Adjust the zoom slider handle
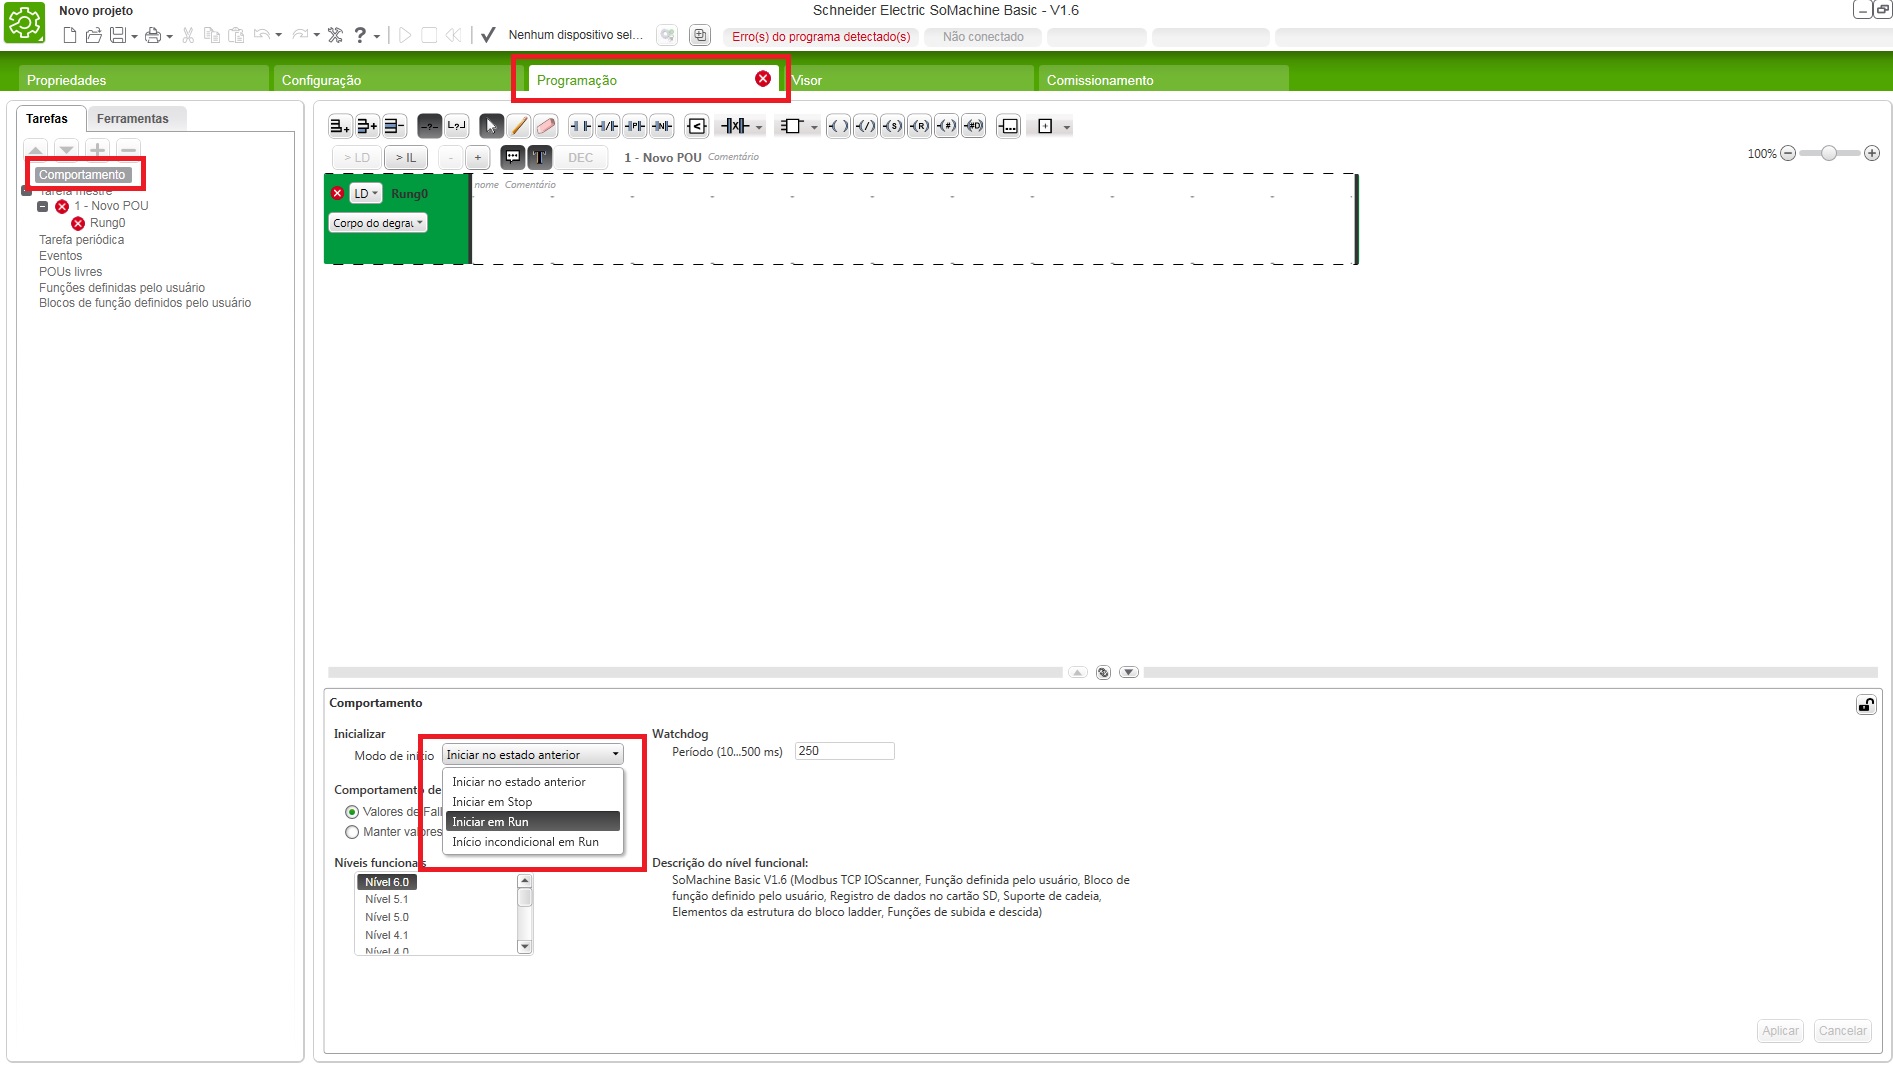The image size is (1893, 1069). (1829, 153)
